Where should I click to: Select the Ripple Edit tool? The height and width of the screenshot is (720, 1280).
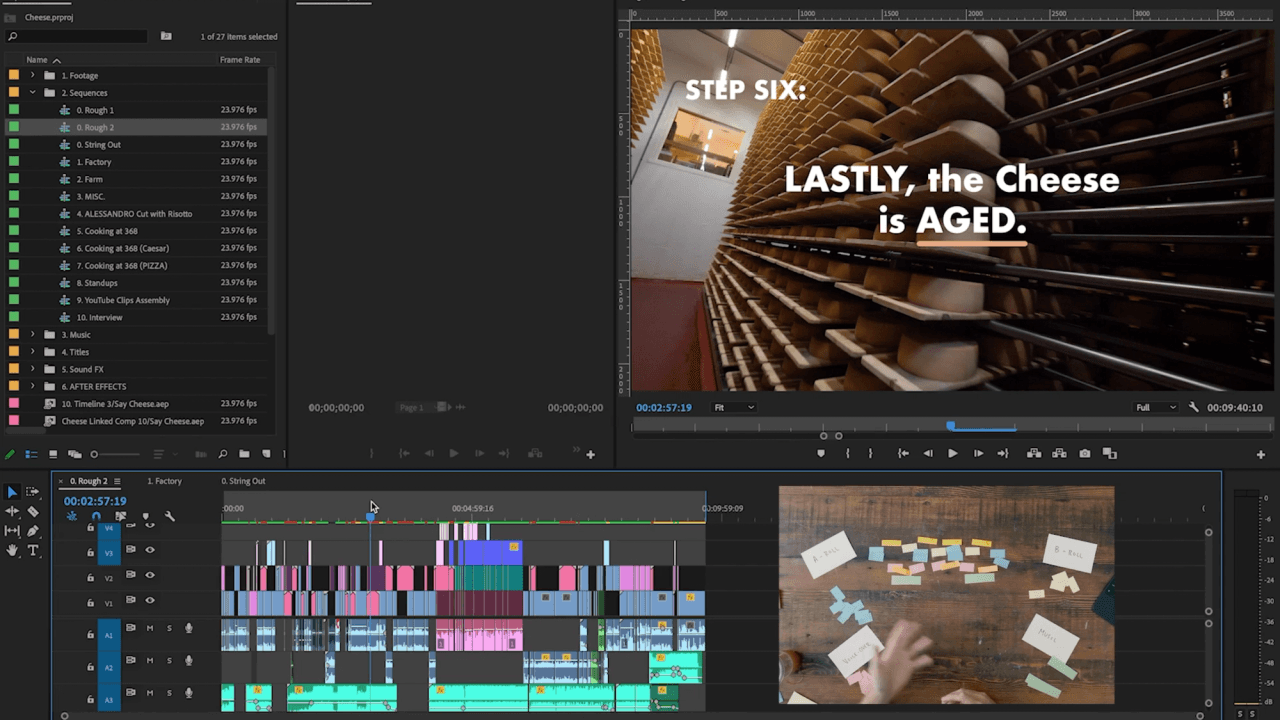(12, 511)
